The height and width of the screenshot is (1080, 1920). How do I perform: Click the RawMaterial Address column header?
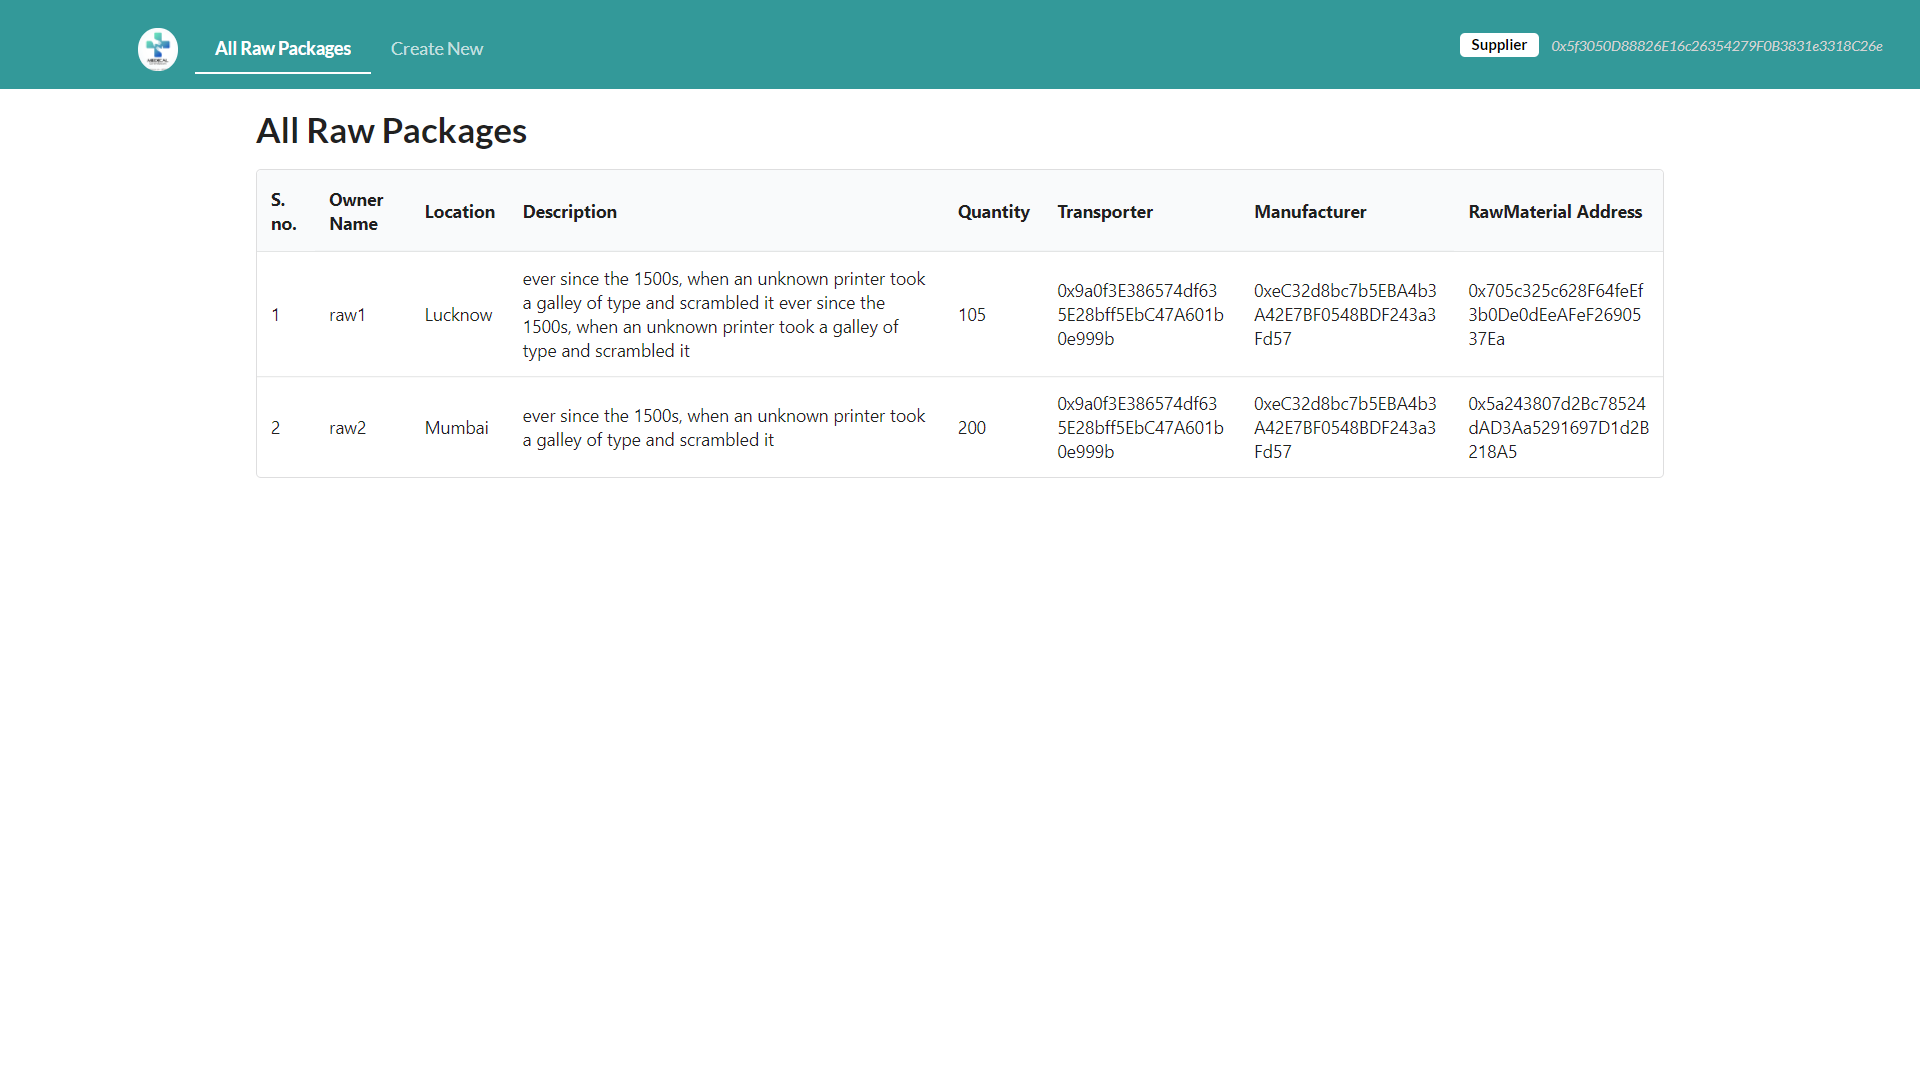tap(1554, 212)
